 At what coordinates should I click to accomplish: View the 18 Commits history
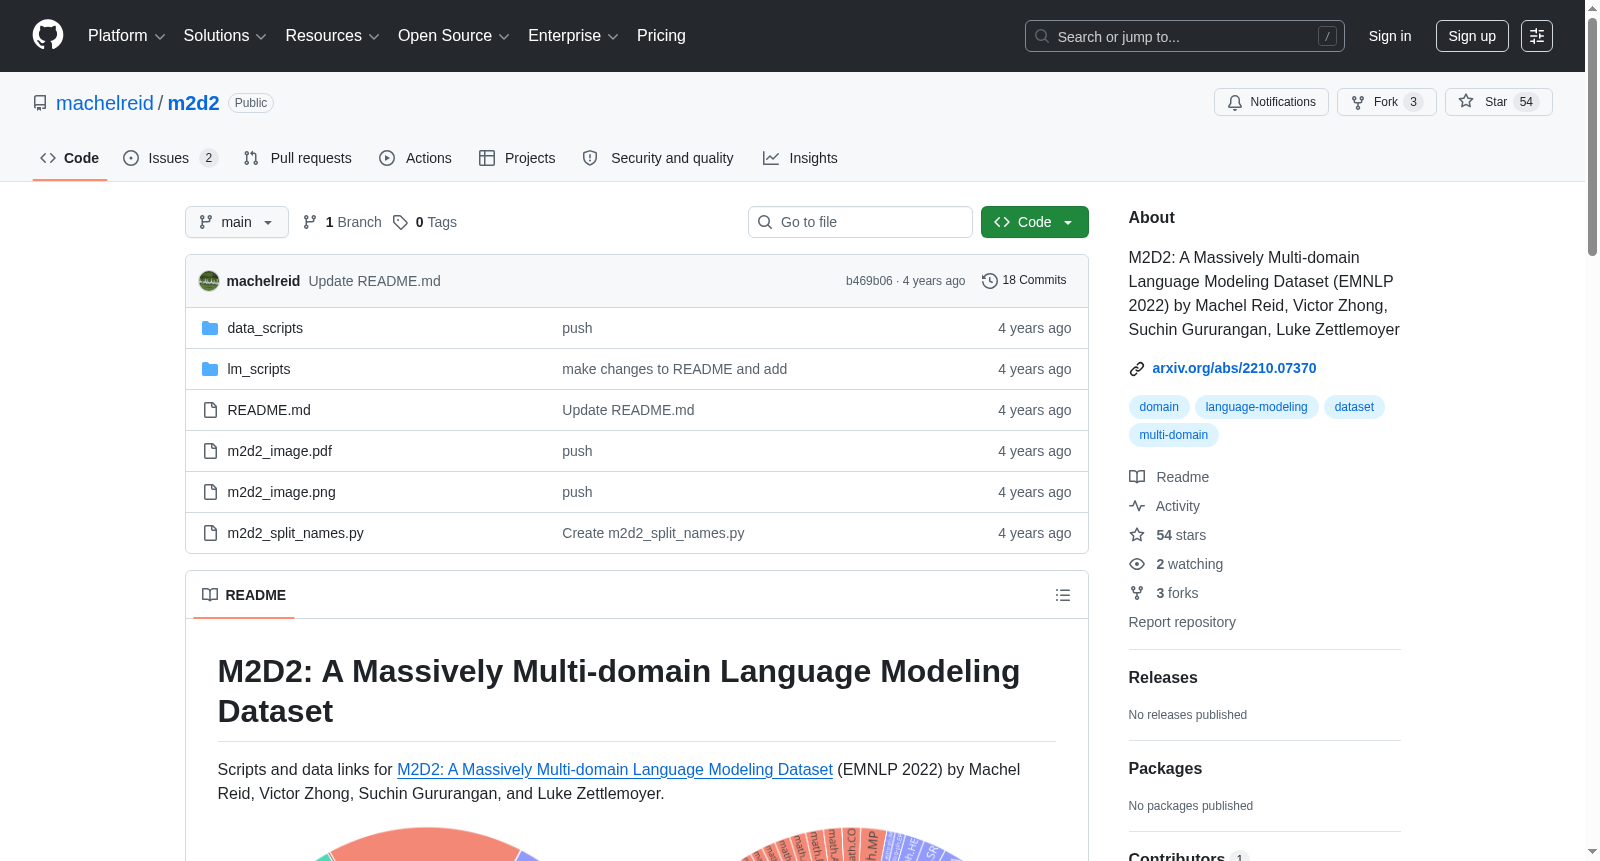(1024, 281)
